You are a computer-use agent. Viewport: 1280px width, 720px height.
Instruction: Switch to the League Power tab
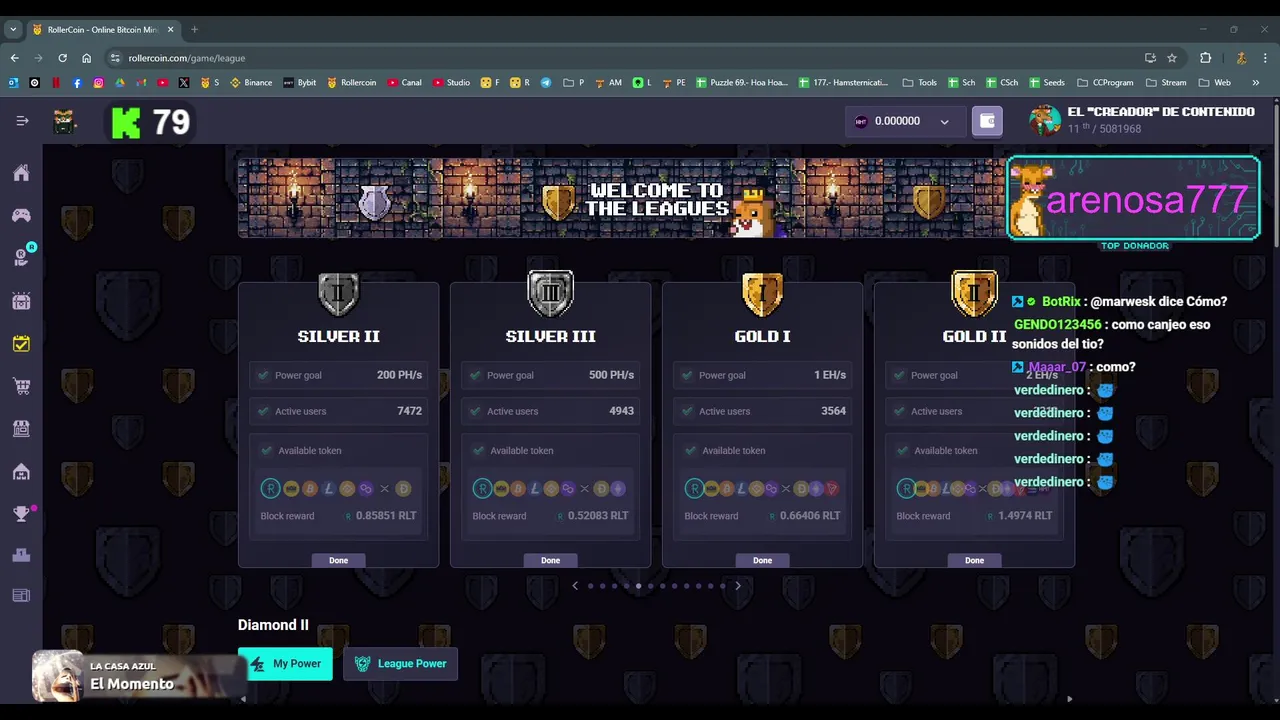tap(400, 664)
